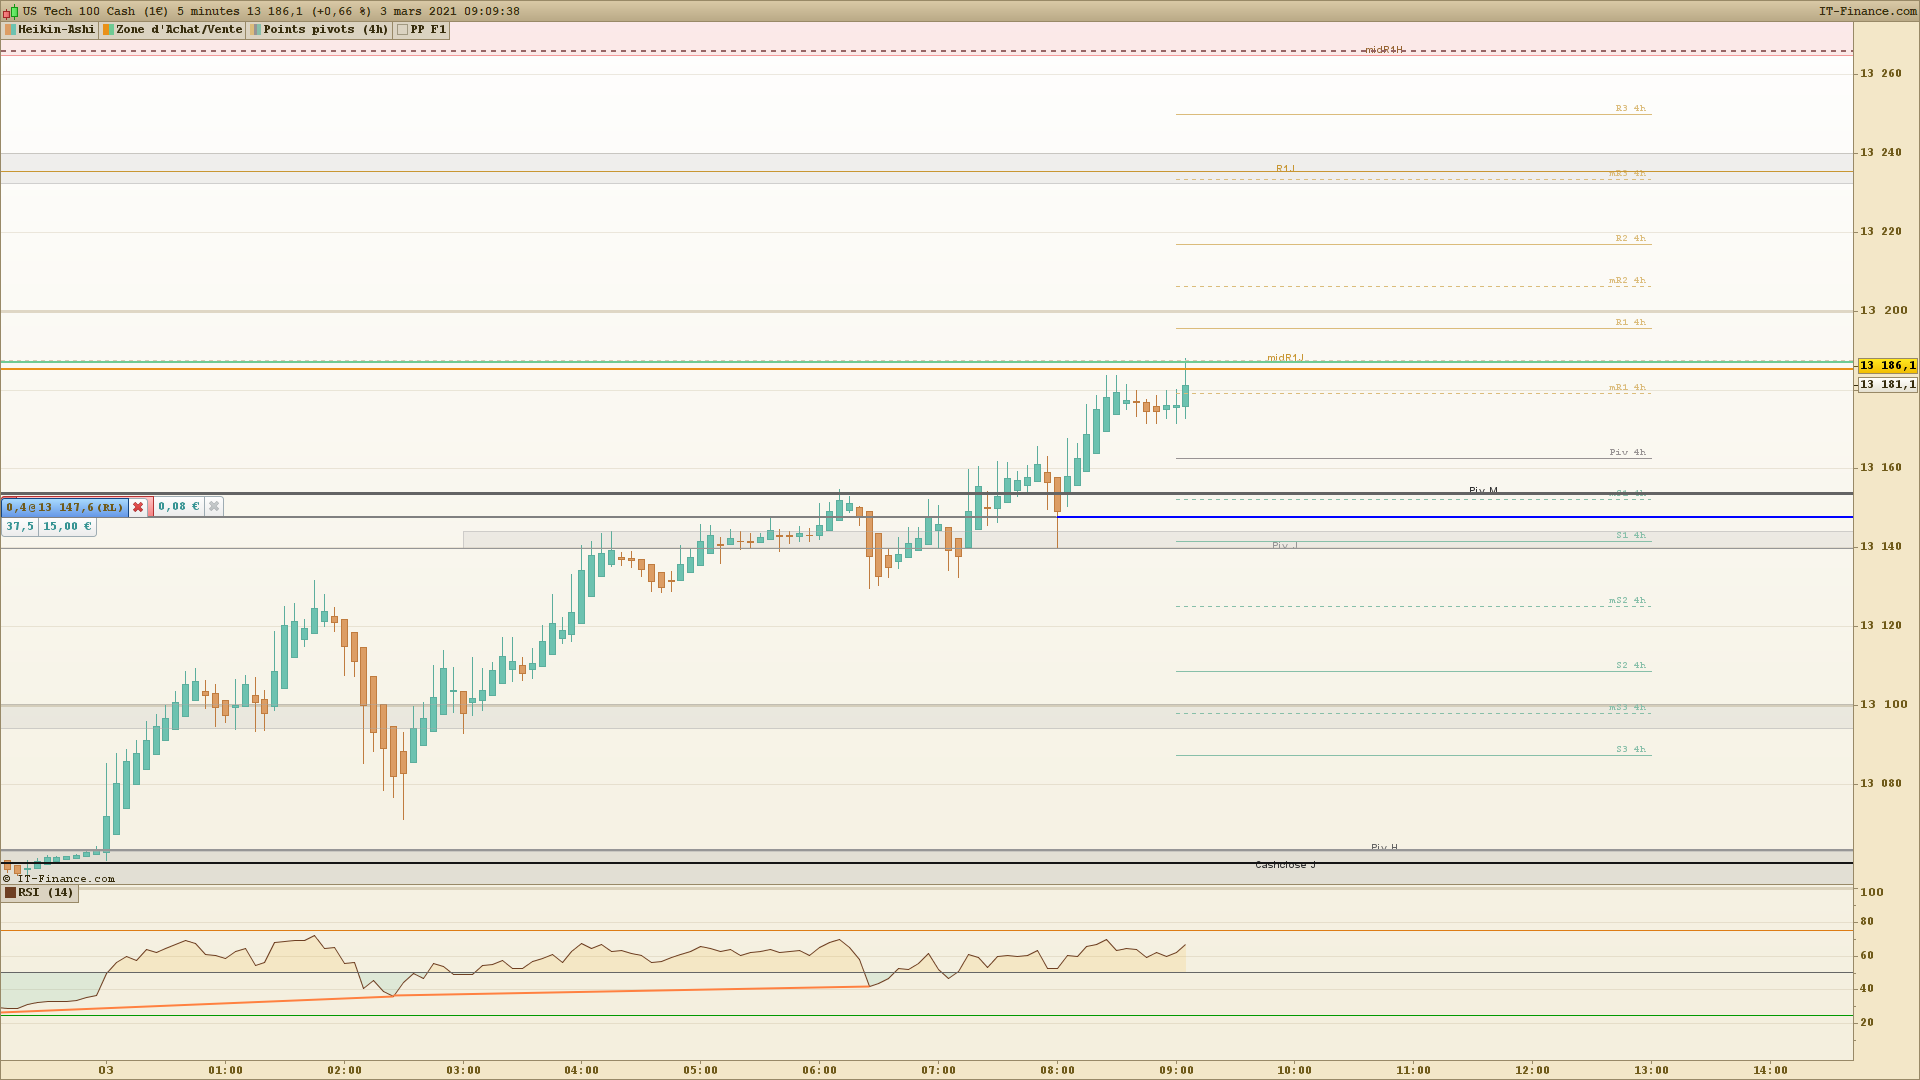Open Zone d'Achat/Vente indicator settings

179,30
